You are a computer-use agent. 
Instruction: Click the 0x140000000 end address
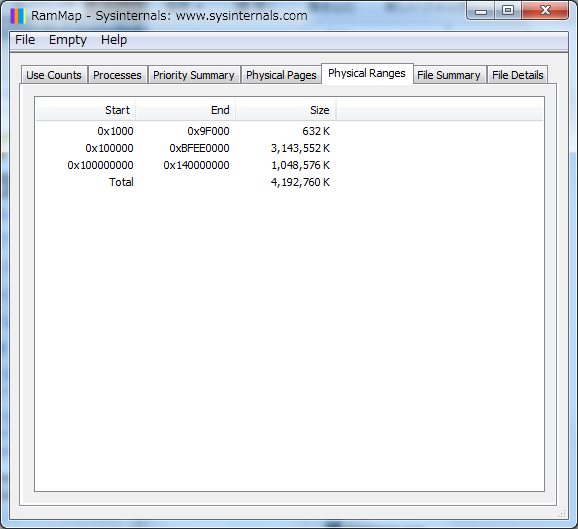(x=196, y=165)
